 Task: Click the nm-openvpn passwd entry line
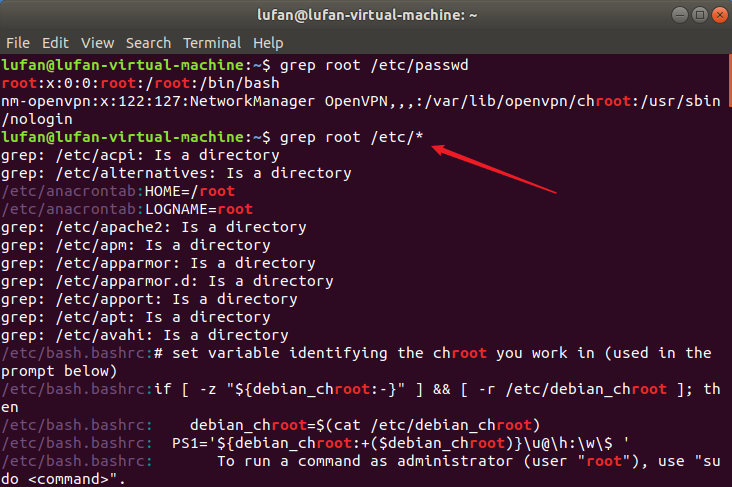(361, 110)
